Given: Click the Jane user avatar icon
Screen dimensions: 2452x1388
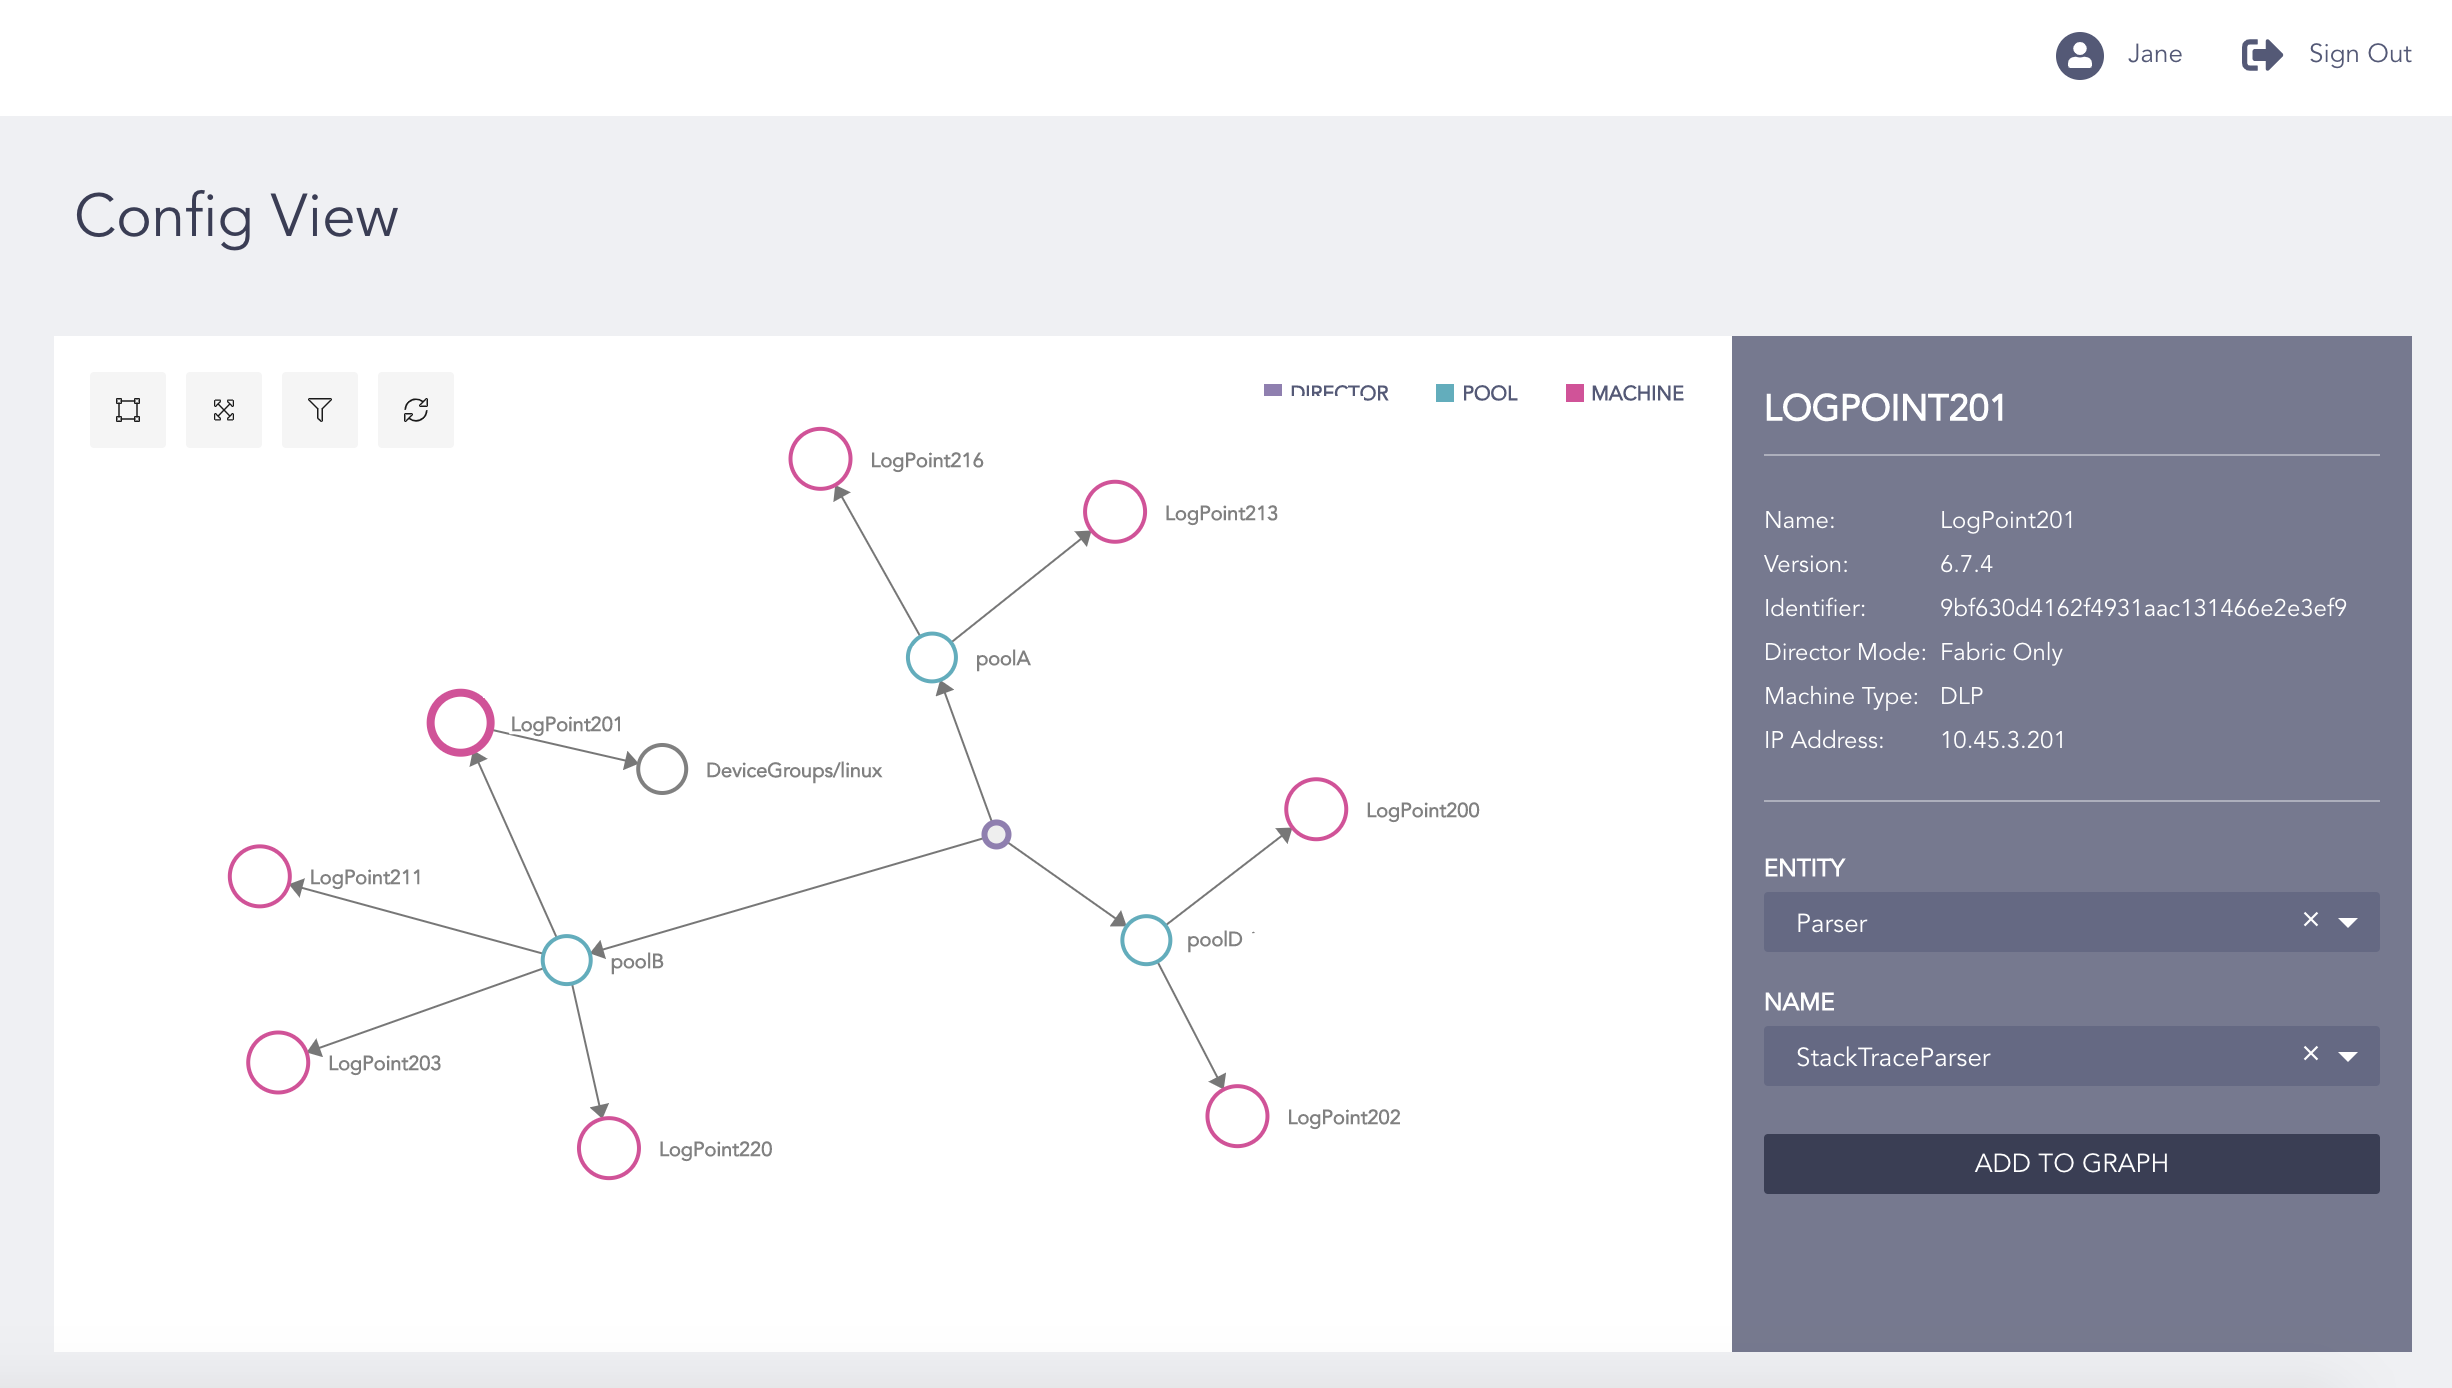Looking at the screenshot, I should point(2080,55).
